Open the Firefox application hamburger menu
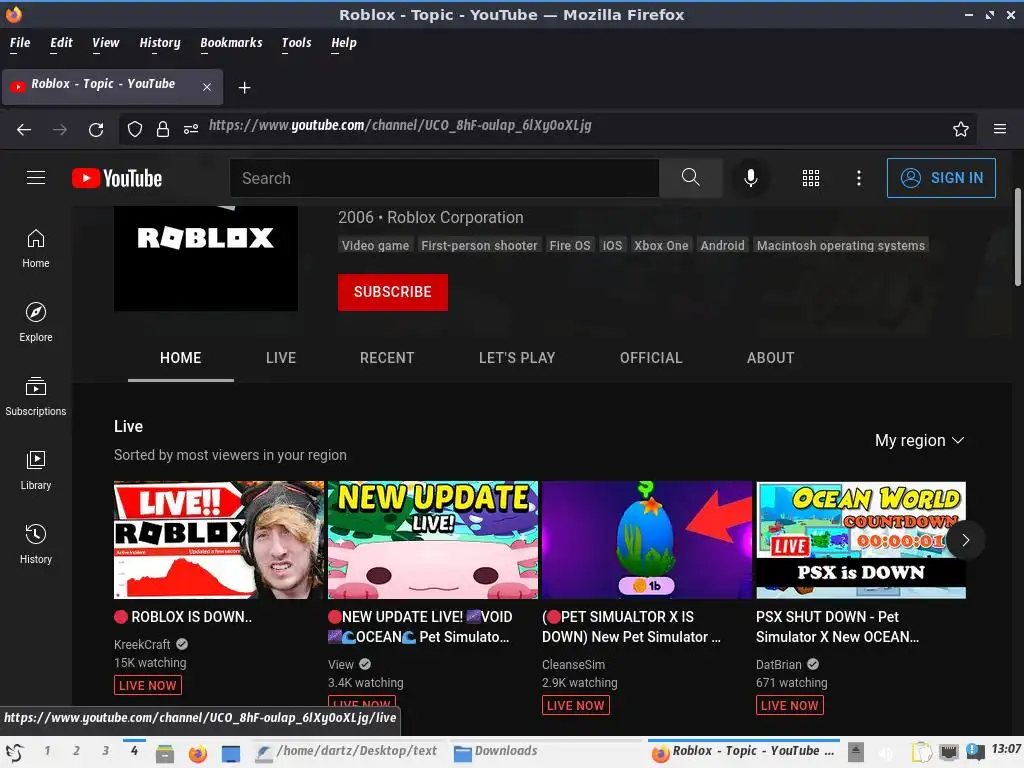Image resolution: width=1024 pixels, height=768 pixels. click(1000, 129)
